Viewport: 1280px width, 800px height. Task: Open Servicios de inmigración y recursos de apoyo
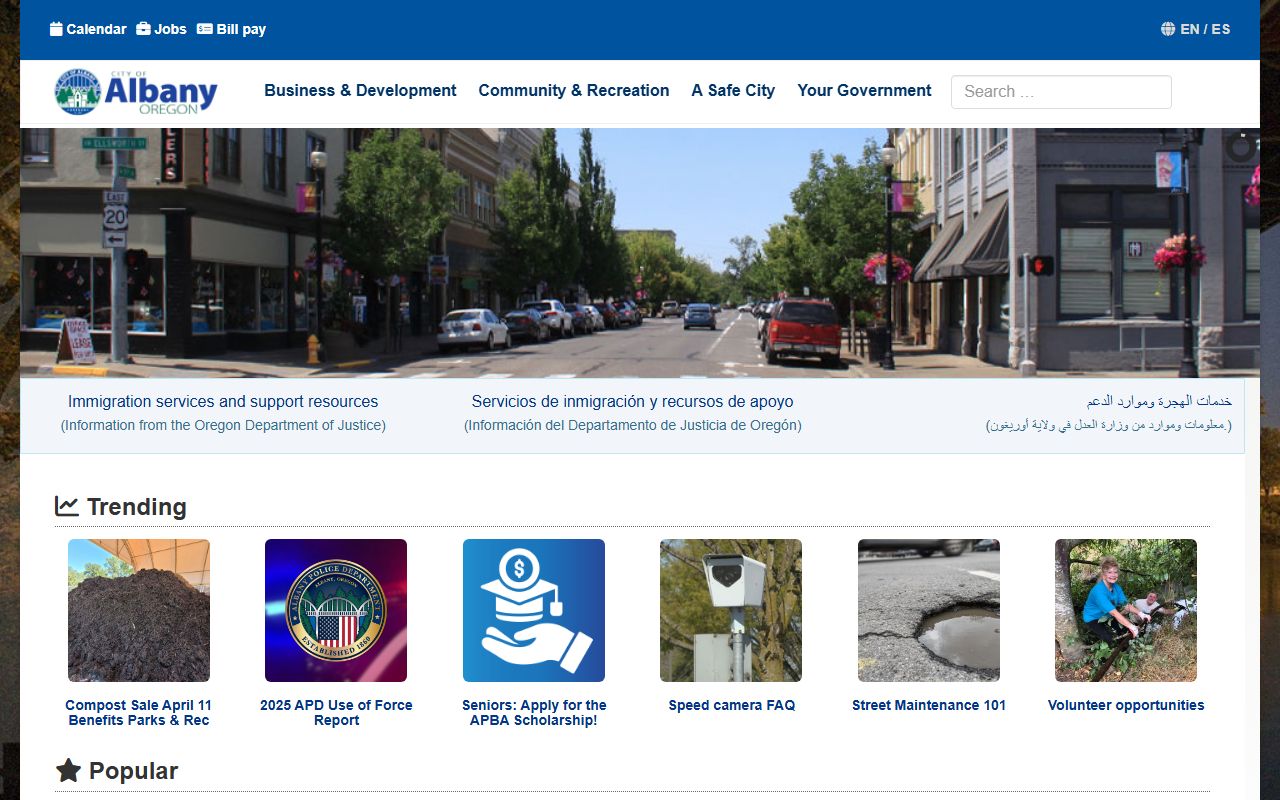tap(633, 401)
